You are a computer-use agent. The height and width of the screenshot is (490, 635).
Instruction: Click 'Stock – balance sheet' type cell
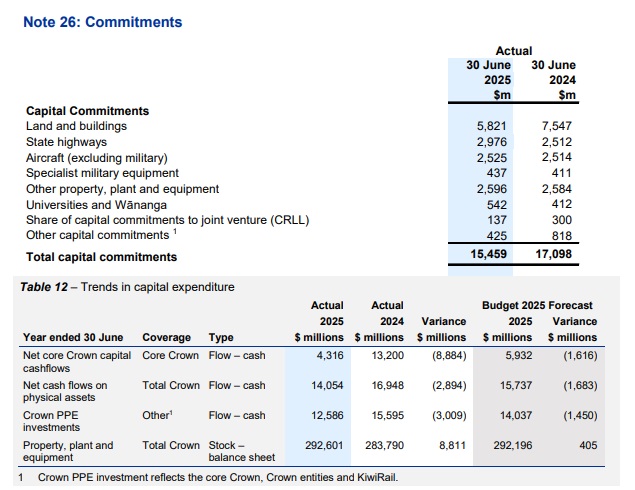coord(242,451)
